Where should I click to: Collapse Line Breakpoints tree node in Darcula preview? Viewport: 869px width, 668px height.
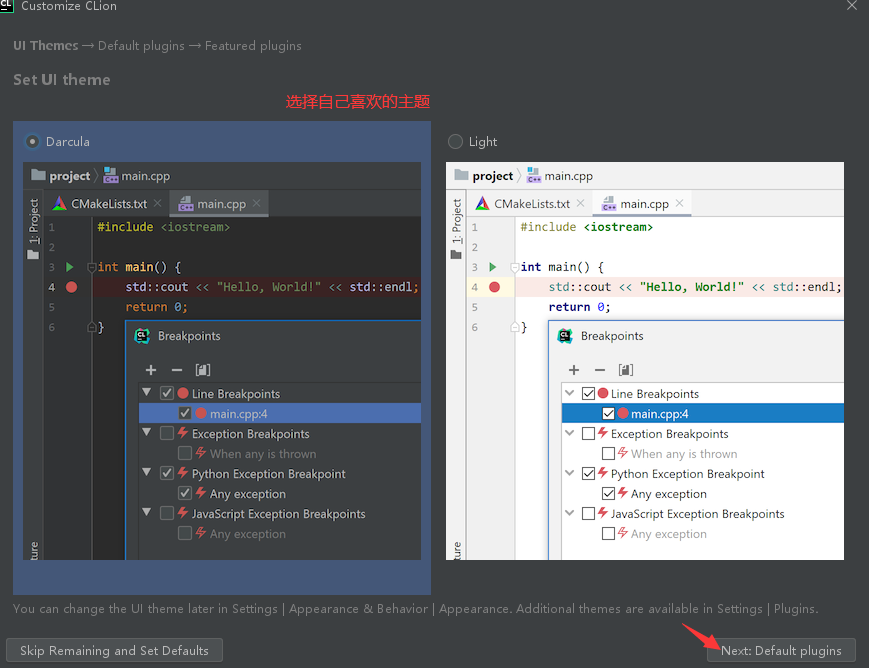point(148,394)
